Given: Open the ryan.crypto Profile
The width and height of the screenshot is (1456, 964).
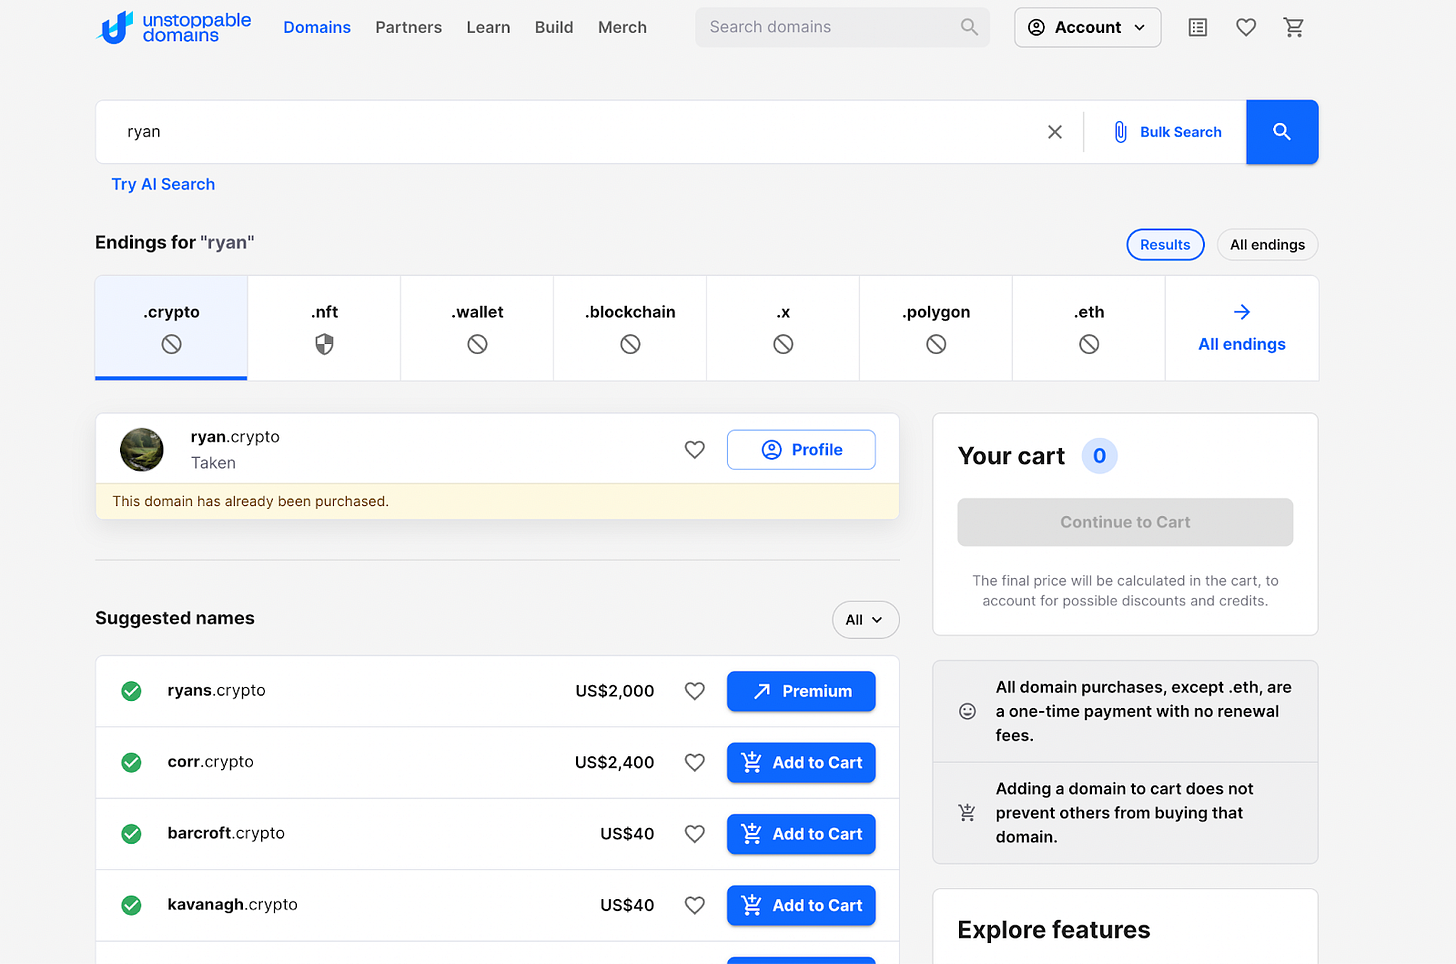Looking at the screenshot, I should pos(801,450).
